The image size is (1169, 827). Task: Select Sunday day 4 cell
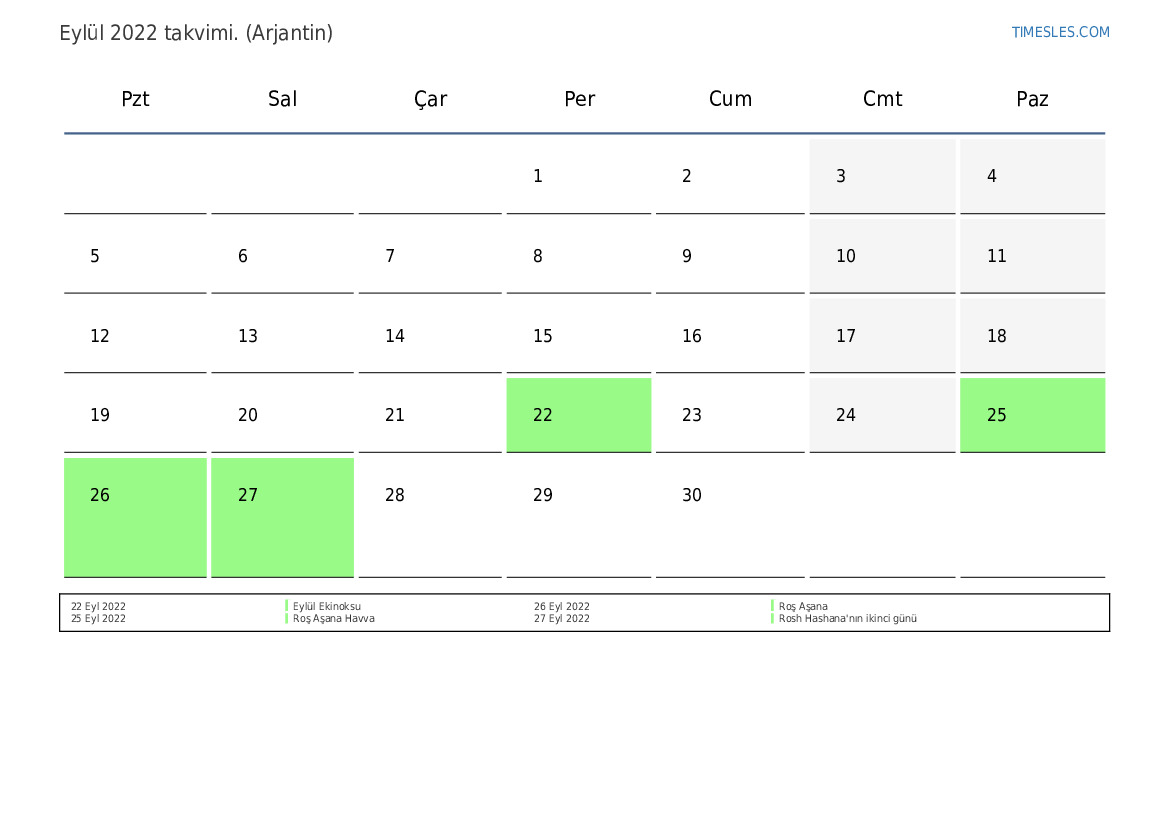(x=1033, y=176)
